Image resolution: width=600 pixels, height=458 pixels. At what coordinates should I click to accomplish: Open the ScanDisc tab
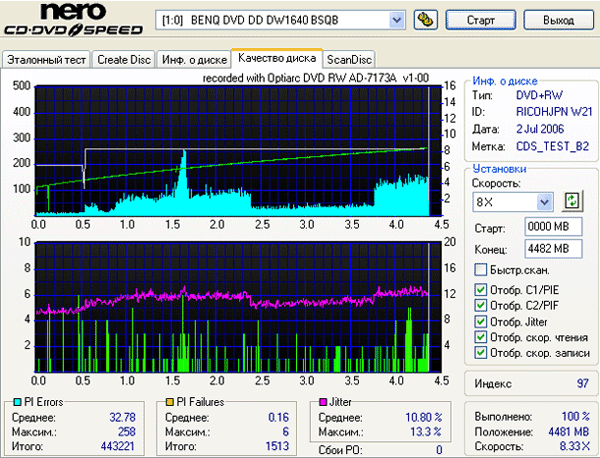point(349,60)
